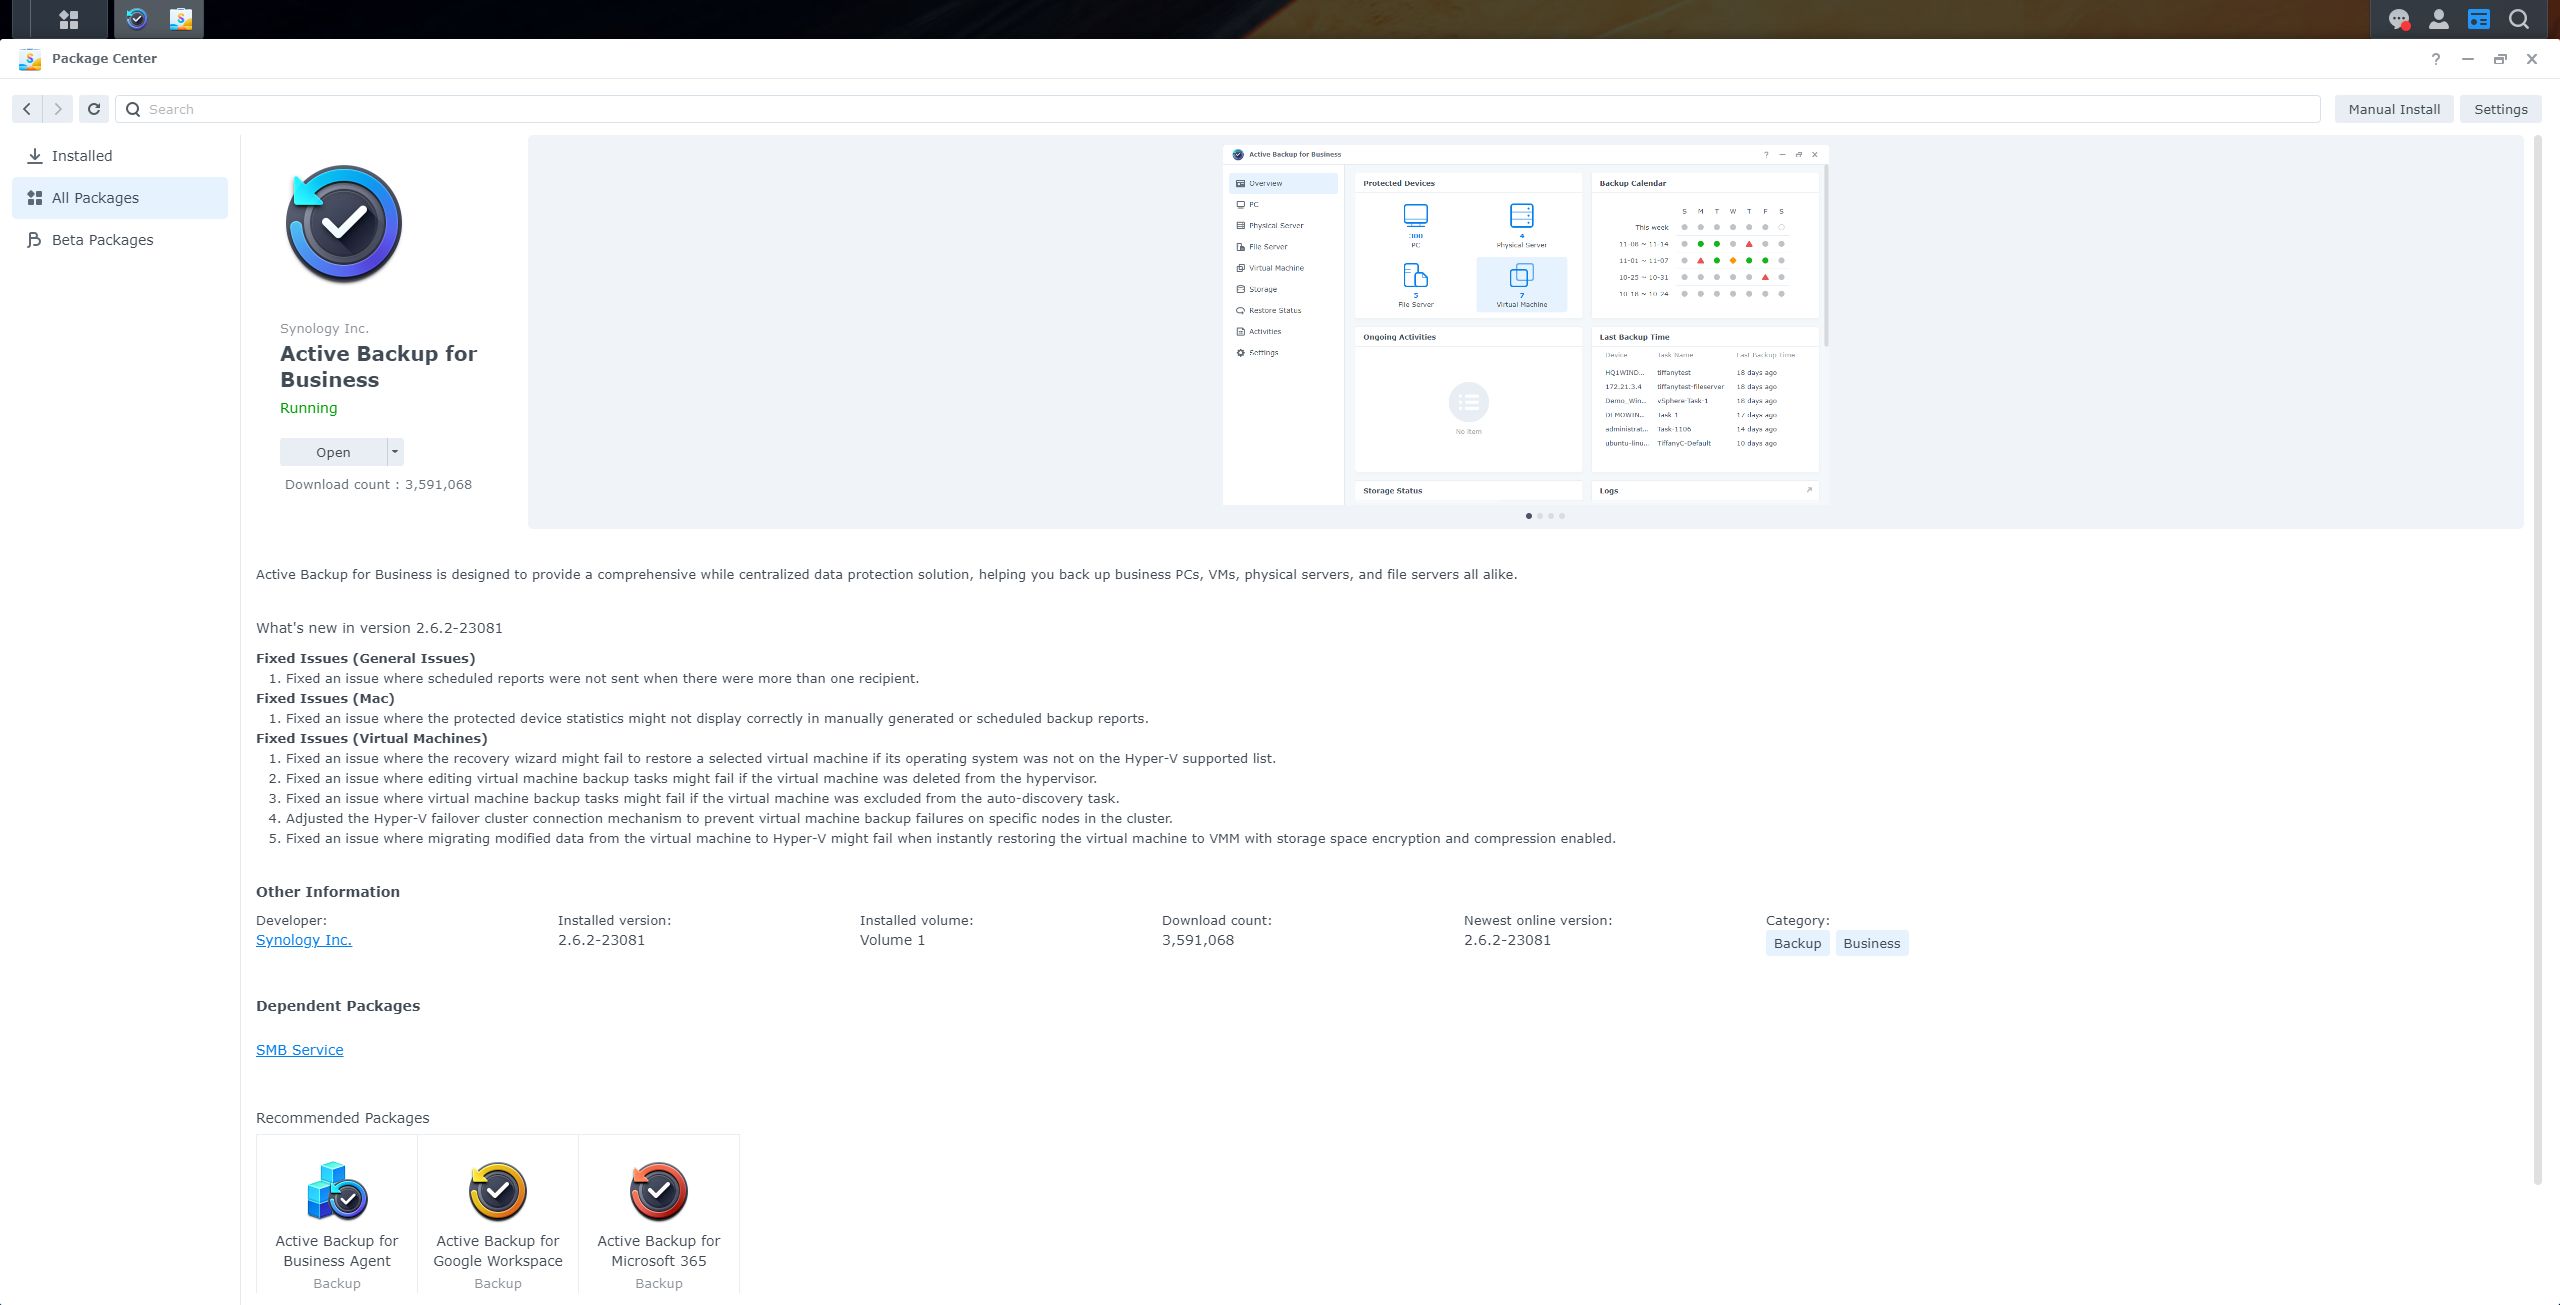This screenshot has width=2560, height=1305.
Task: Open the Package Center help question mark
Action: pos(2436,59)
